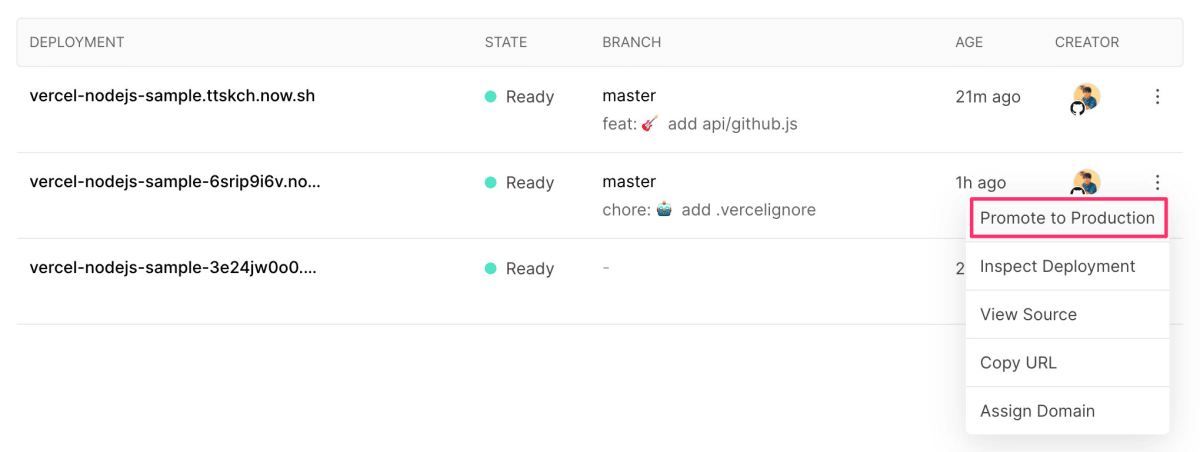
Task: Click the Ready status dot for the 3e24jw0o0 deployment
Action: (x=491, y=269)
